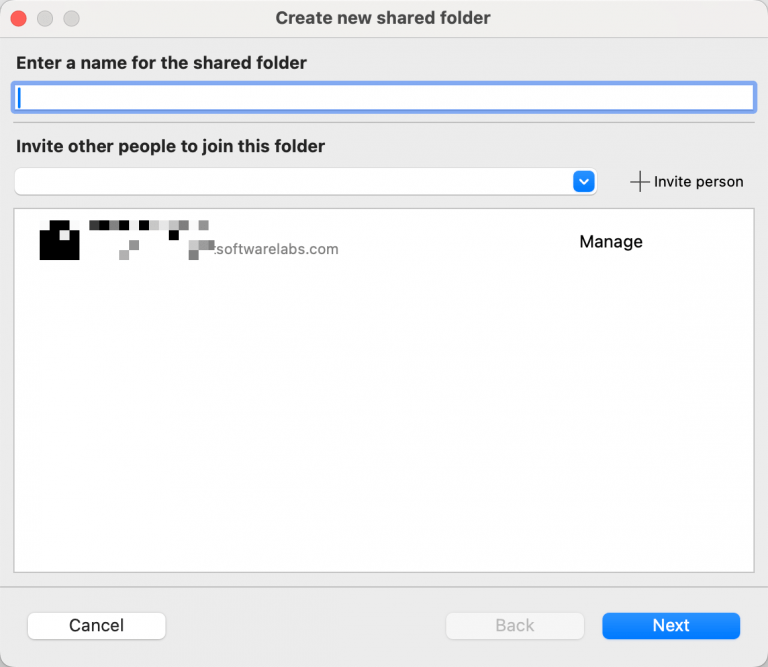
Task: Click the 'Invite other people to join' label
Action: [170, 146]
